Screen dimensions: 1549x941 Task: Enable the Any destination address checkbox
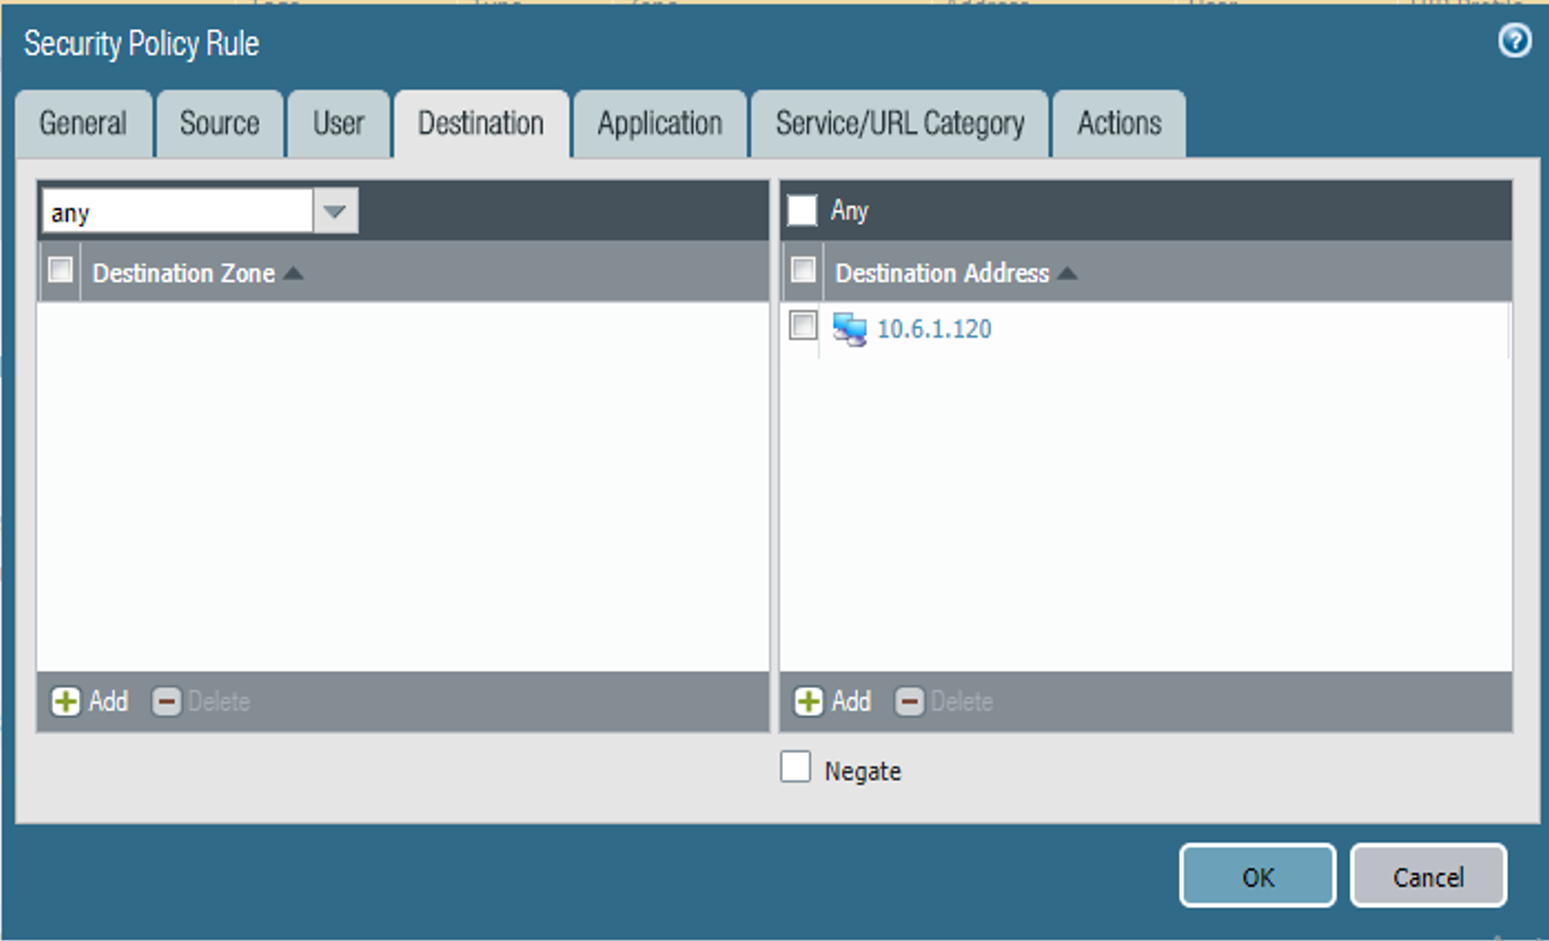click(802, 210)
